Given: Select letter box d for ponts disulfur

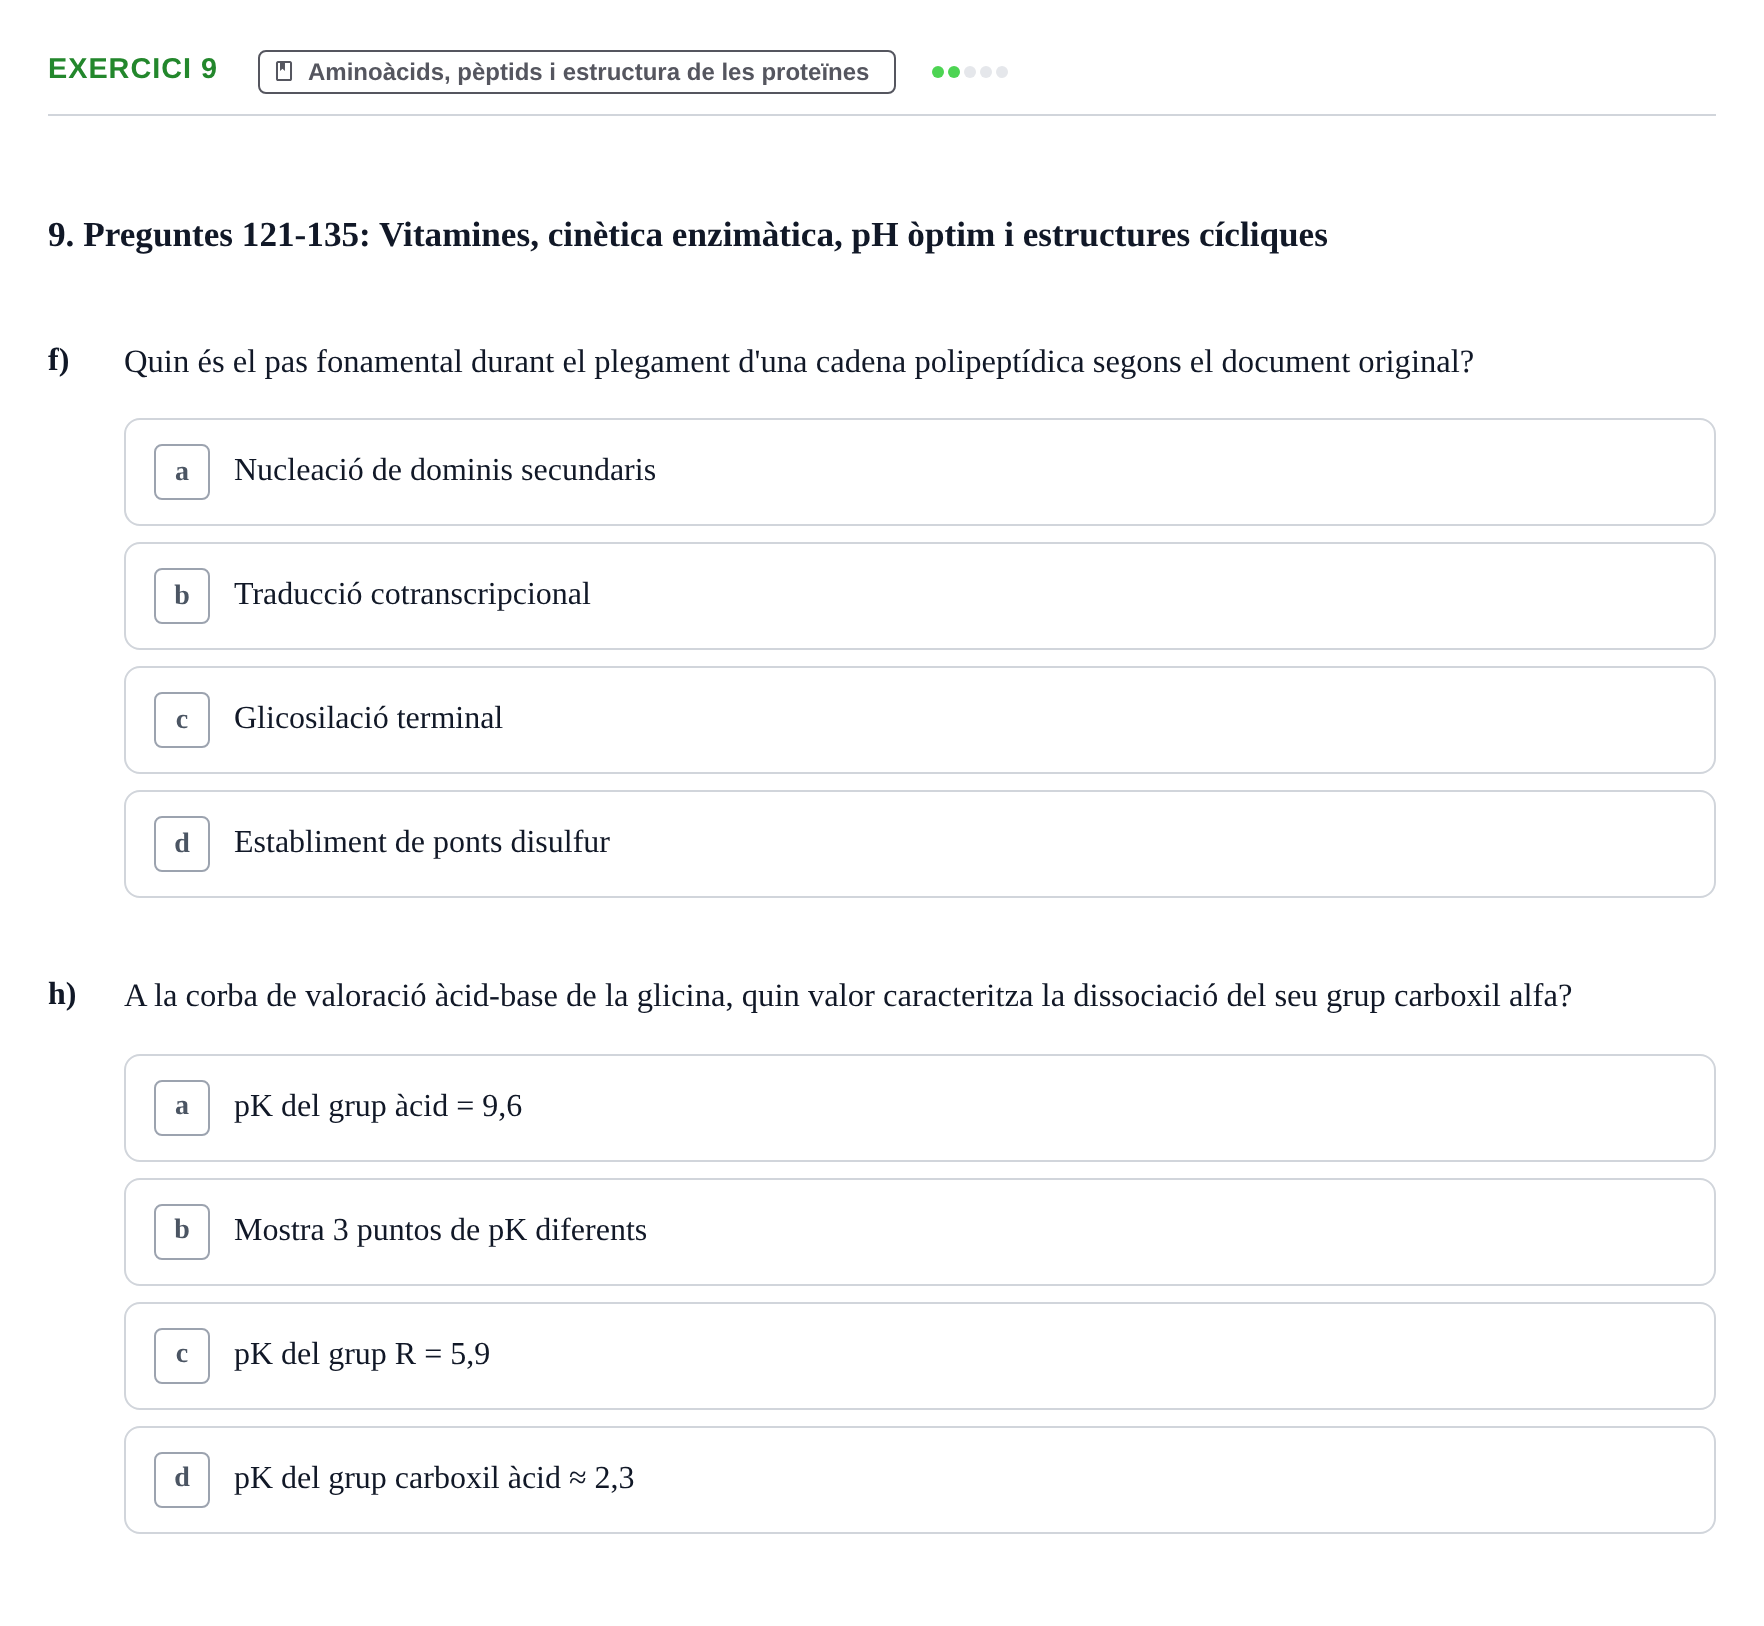Looking at the screenshot, I should (x=182, y=844).
